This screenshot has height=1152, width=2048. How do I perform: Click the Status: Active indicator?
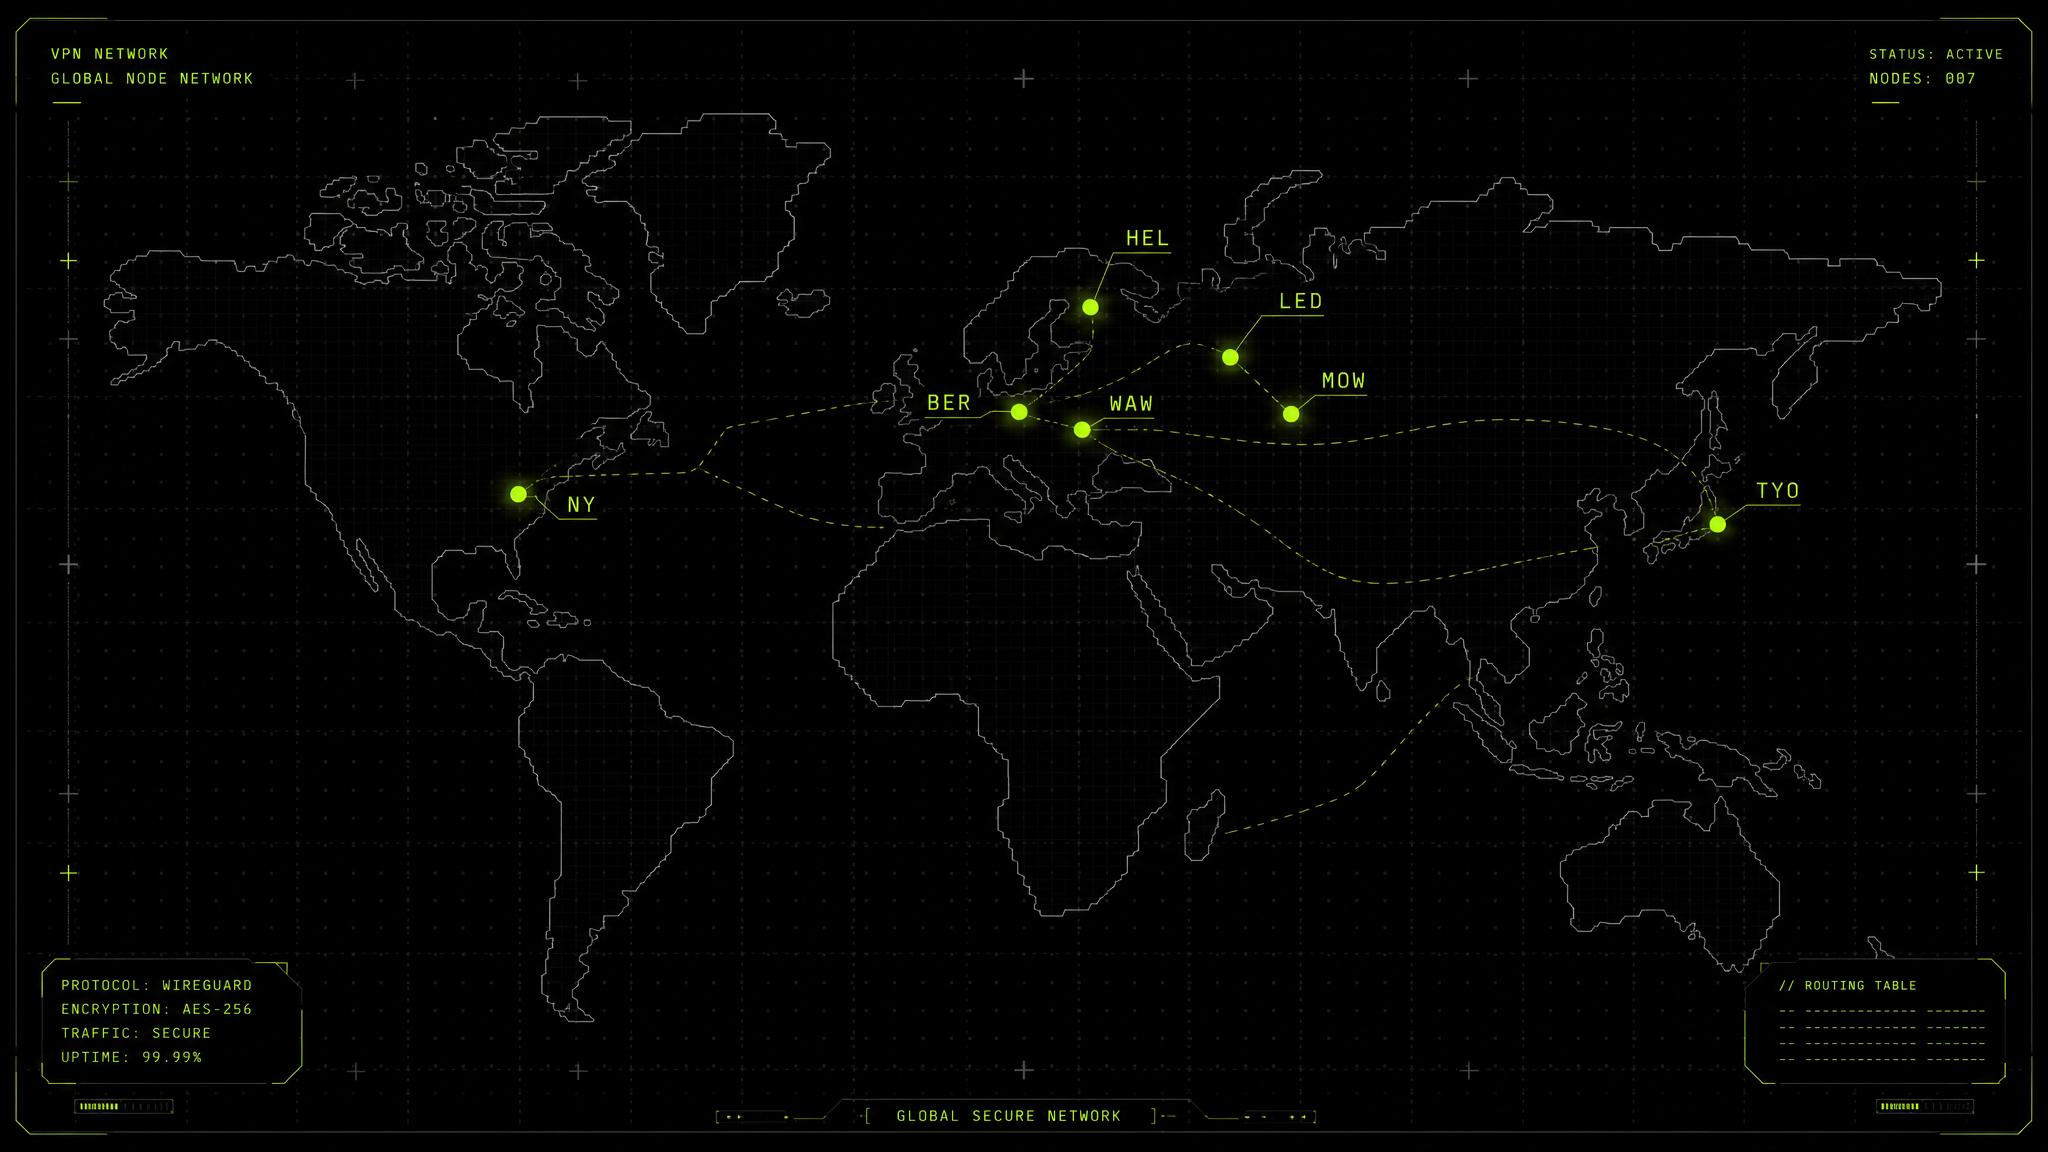(1936, 54)
